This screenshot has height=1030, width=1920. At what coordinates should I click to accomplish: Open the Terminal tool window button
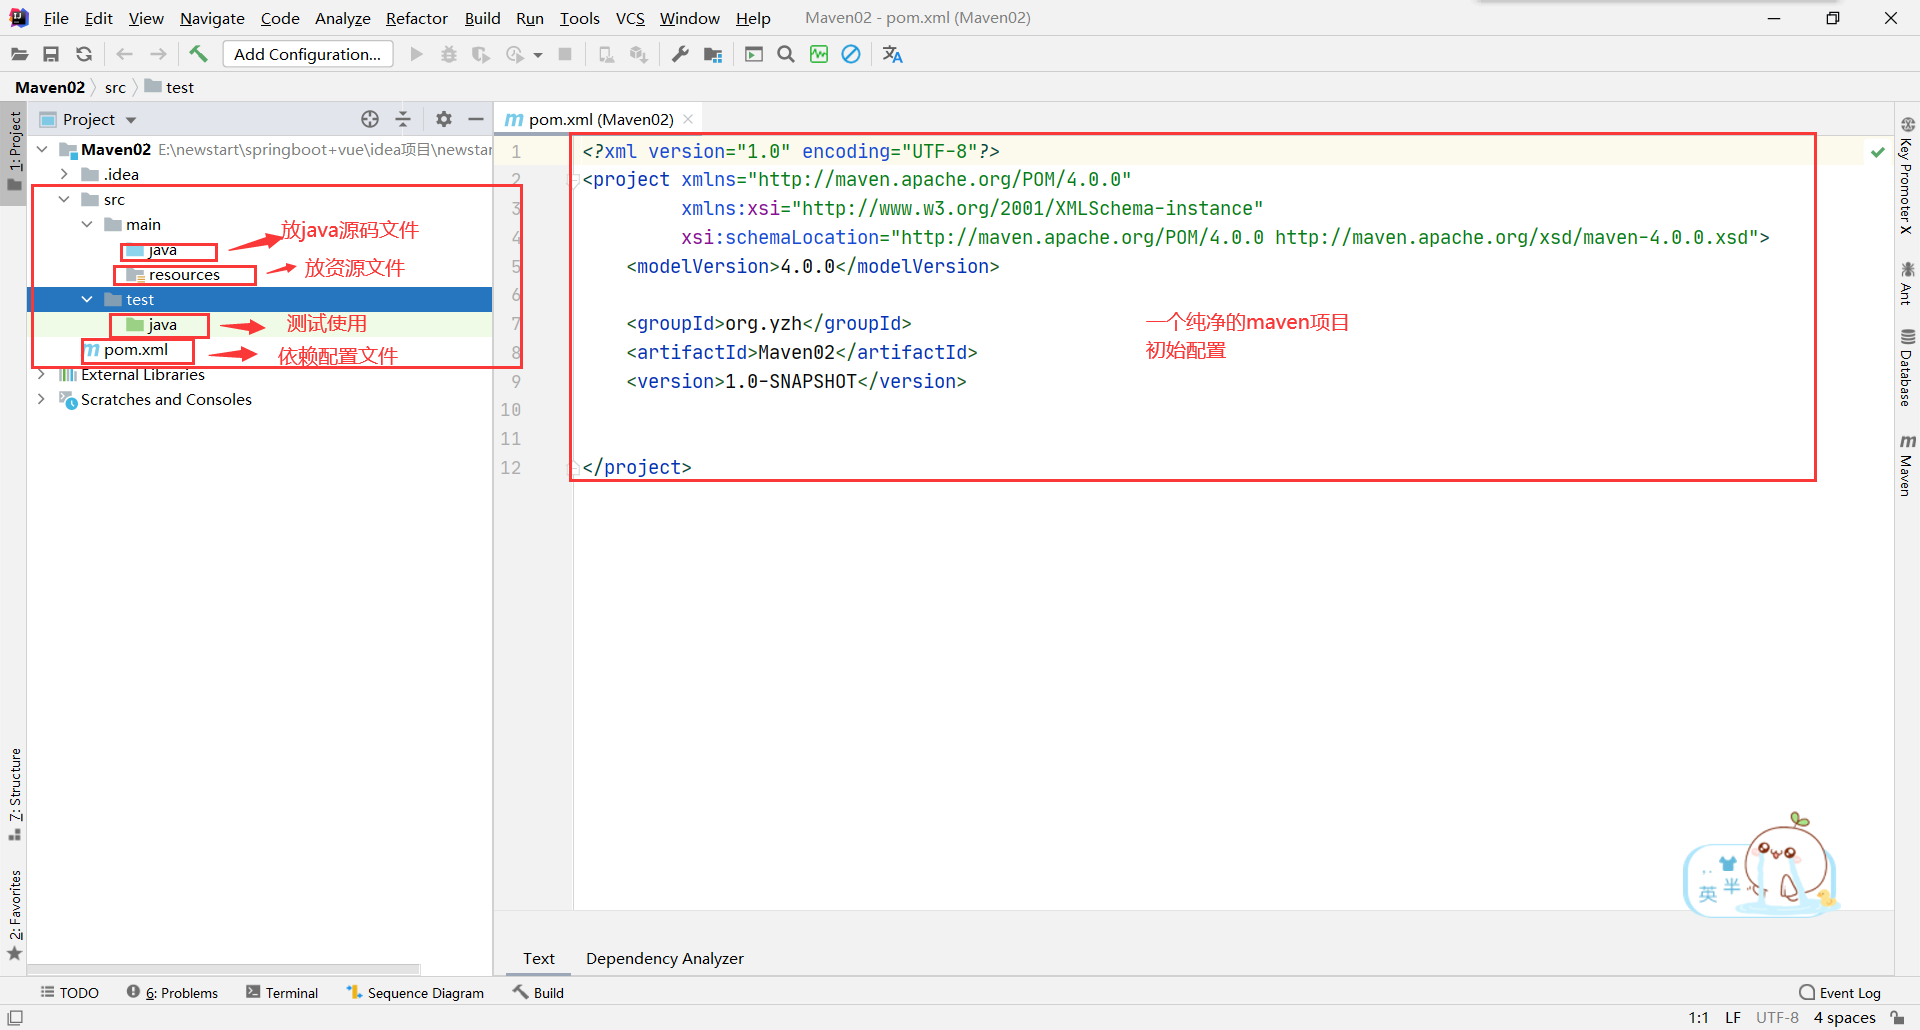[x=282, y=992]
